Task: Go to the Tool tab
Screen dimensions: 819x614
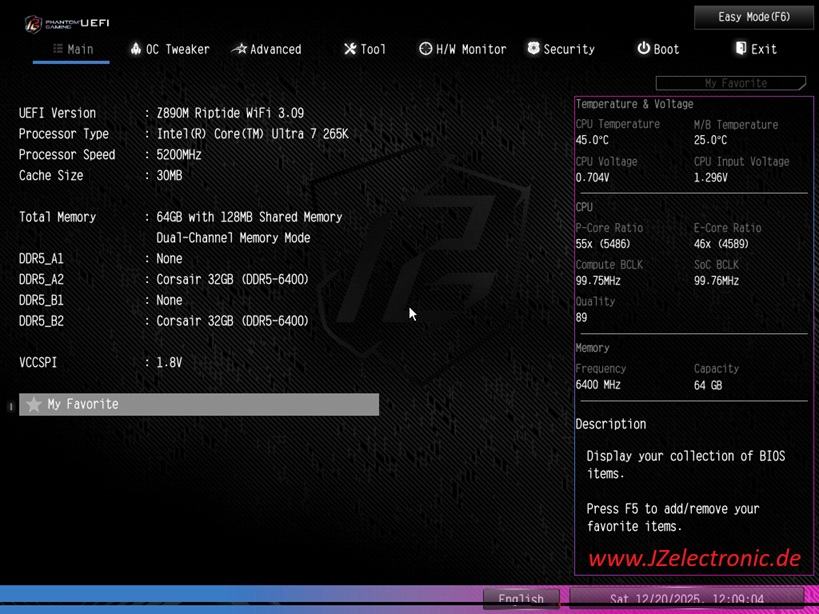Action: tap(365, 50)
